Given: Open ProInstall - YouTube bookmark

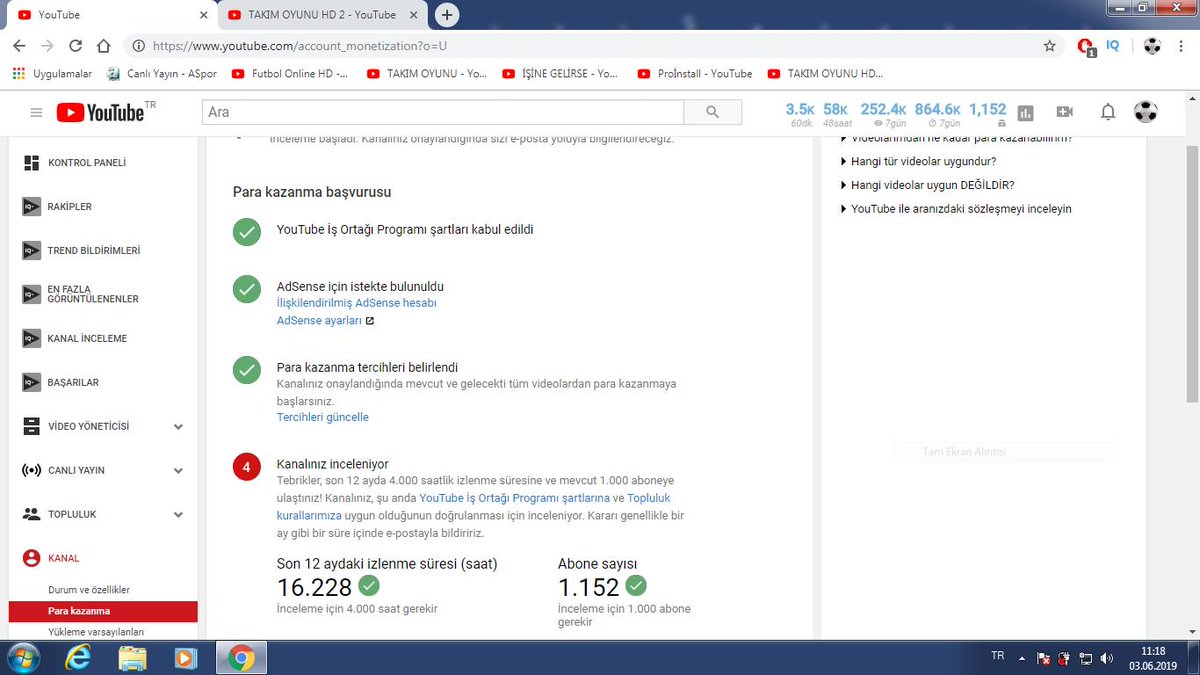Looking at the screenshot, I should [x=694, y=73].
